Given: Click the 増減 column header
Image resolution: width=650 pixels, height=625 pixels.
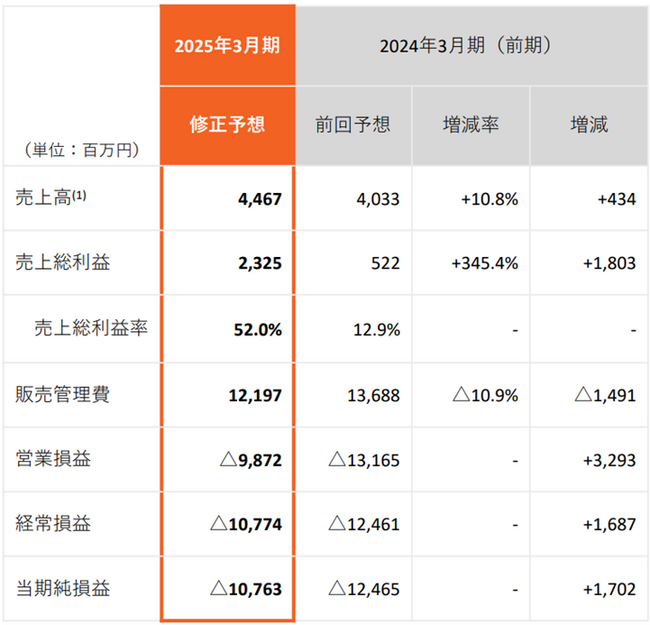Looking at the screenshot, I should pyautogui.click(x=589, y=126).
